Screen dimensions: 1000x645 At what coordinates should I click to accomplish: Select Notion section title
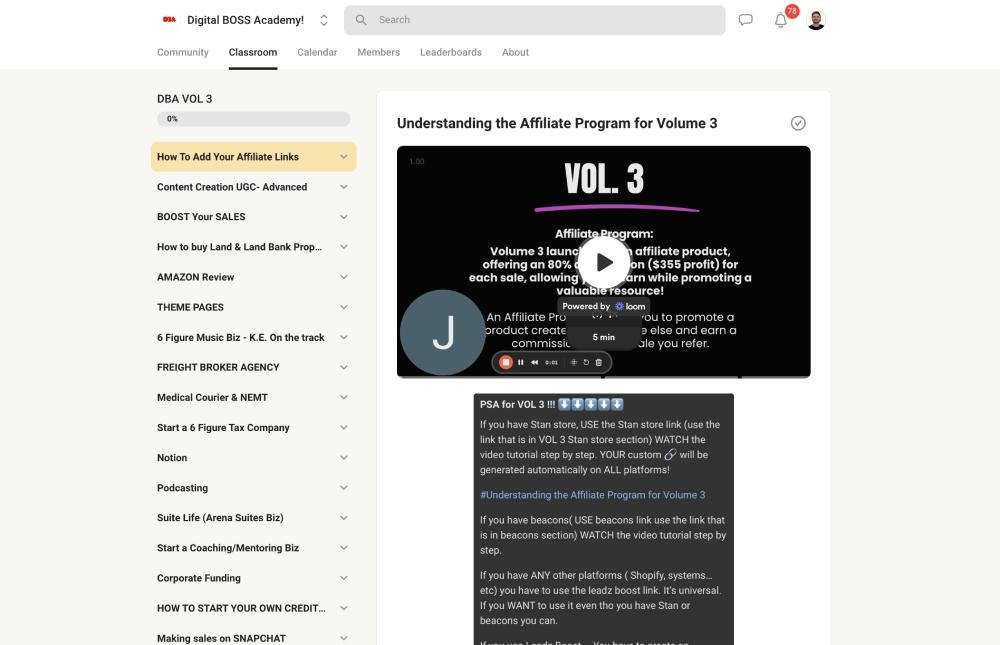click(172, 457)
